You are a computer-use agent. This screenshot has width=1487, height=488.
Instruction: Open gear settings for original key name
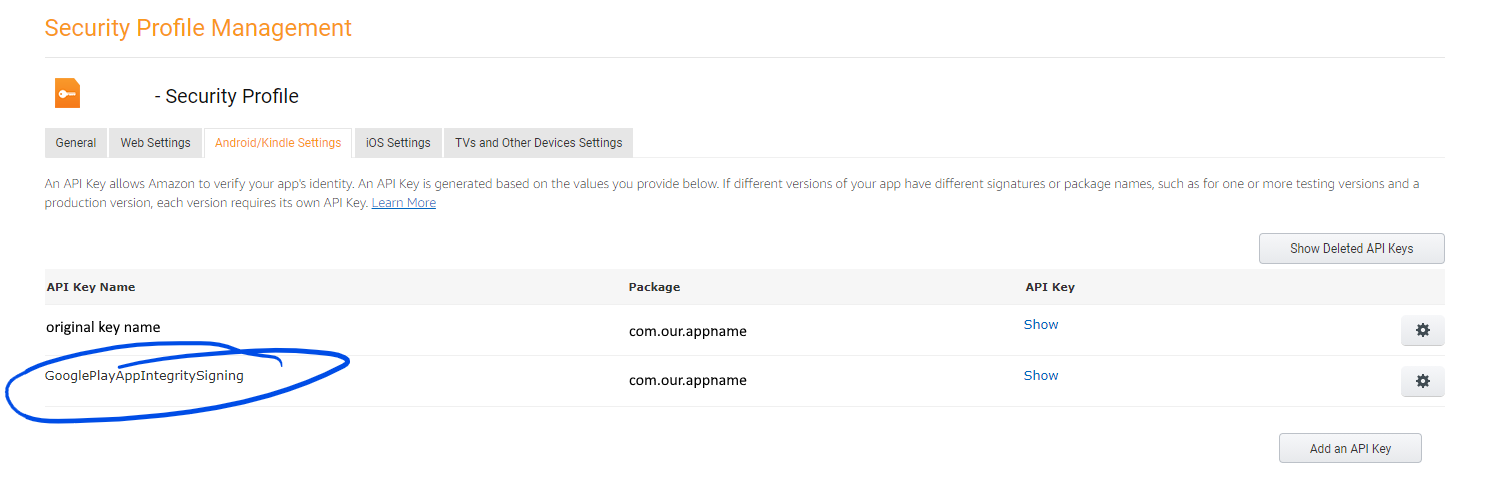pos(1422,330)
